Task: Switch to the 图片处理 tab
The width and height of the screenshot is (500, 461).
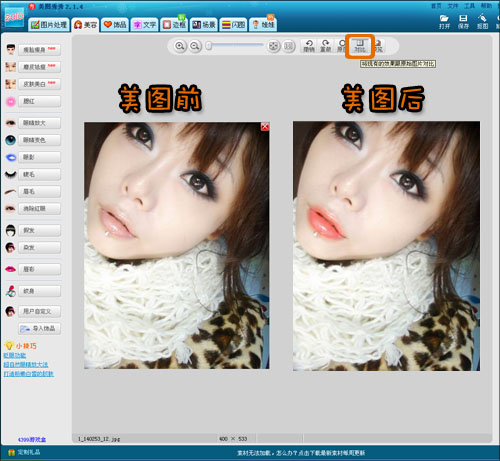Action: pyautogui.click(x=49, y=25)
